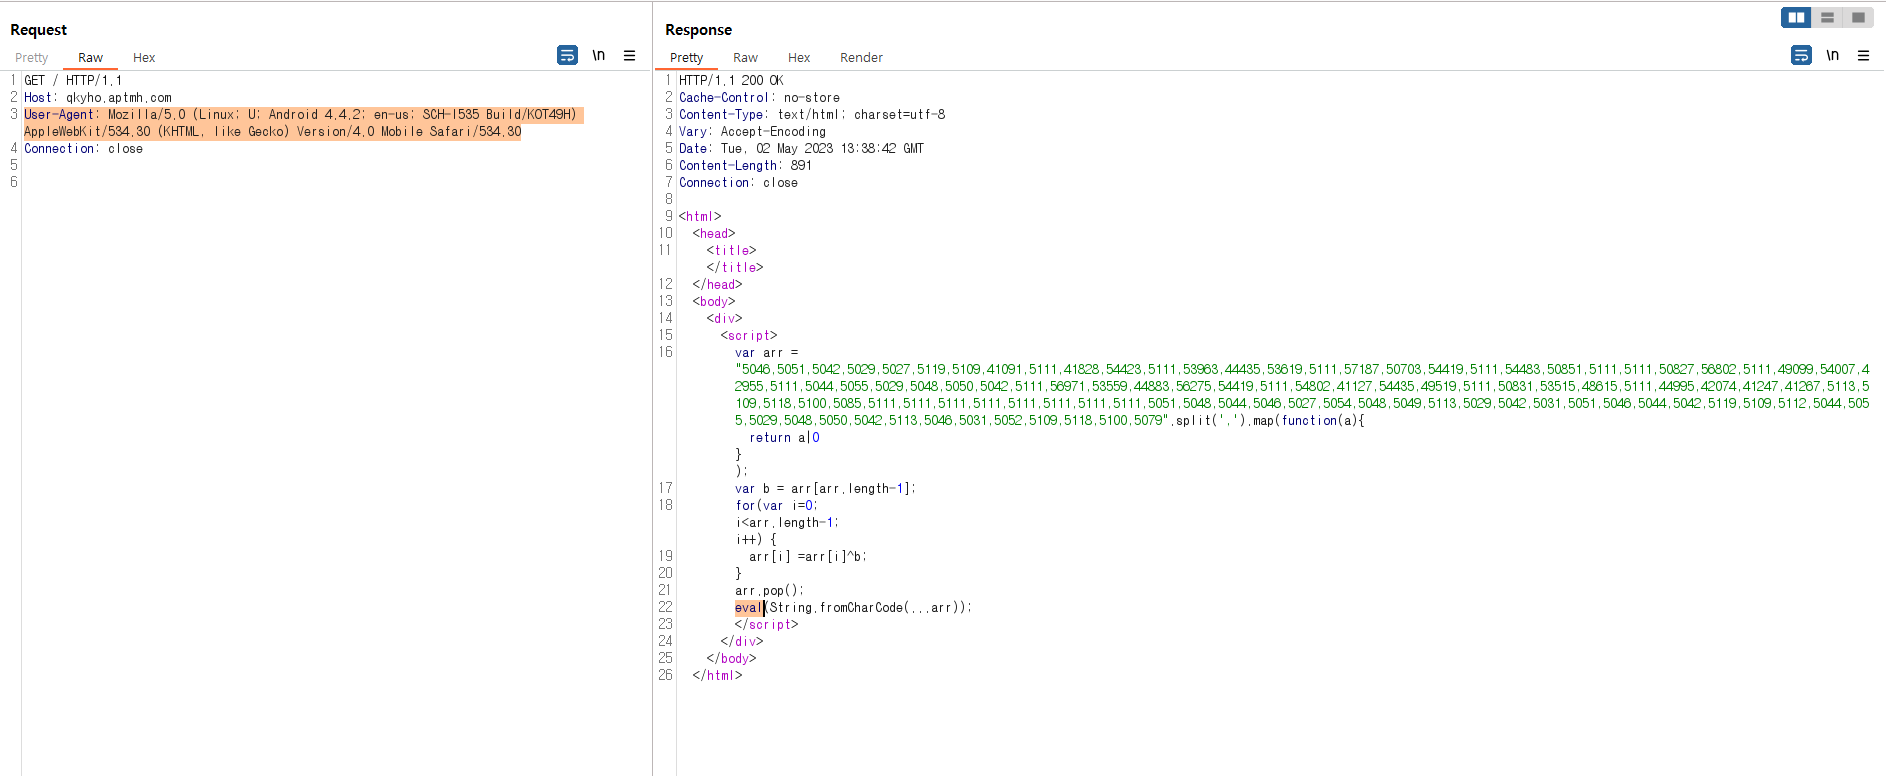The height and width of the screenshot is (776, 1886).
Task: Open the Response Render tab
Action: [861, 58]
